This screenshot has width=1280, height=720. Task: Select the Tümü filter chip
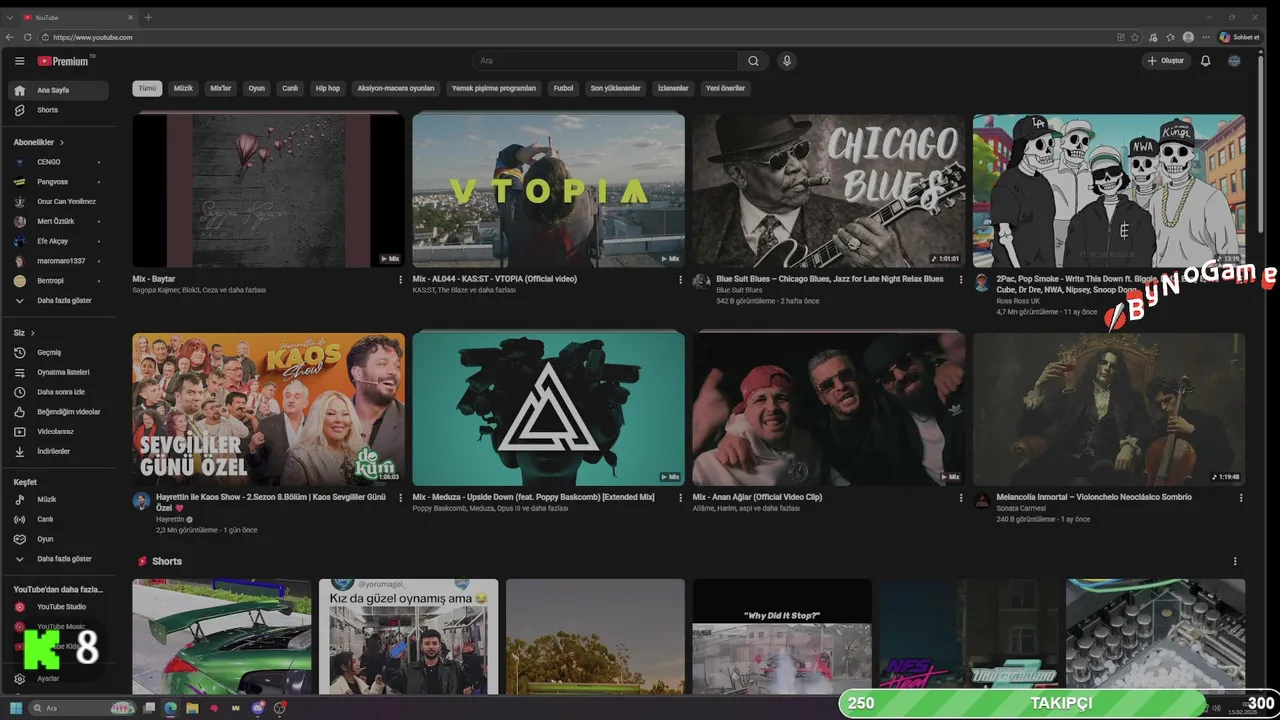click(x=148, y=88)
